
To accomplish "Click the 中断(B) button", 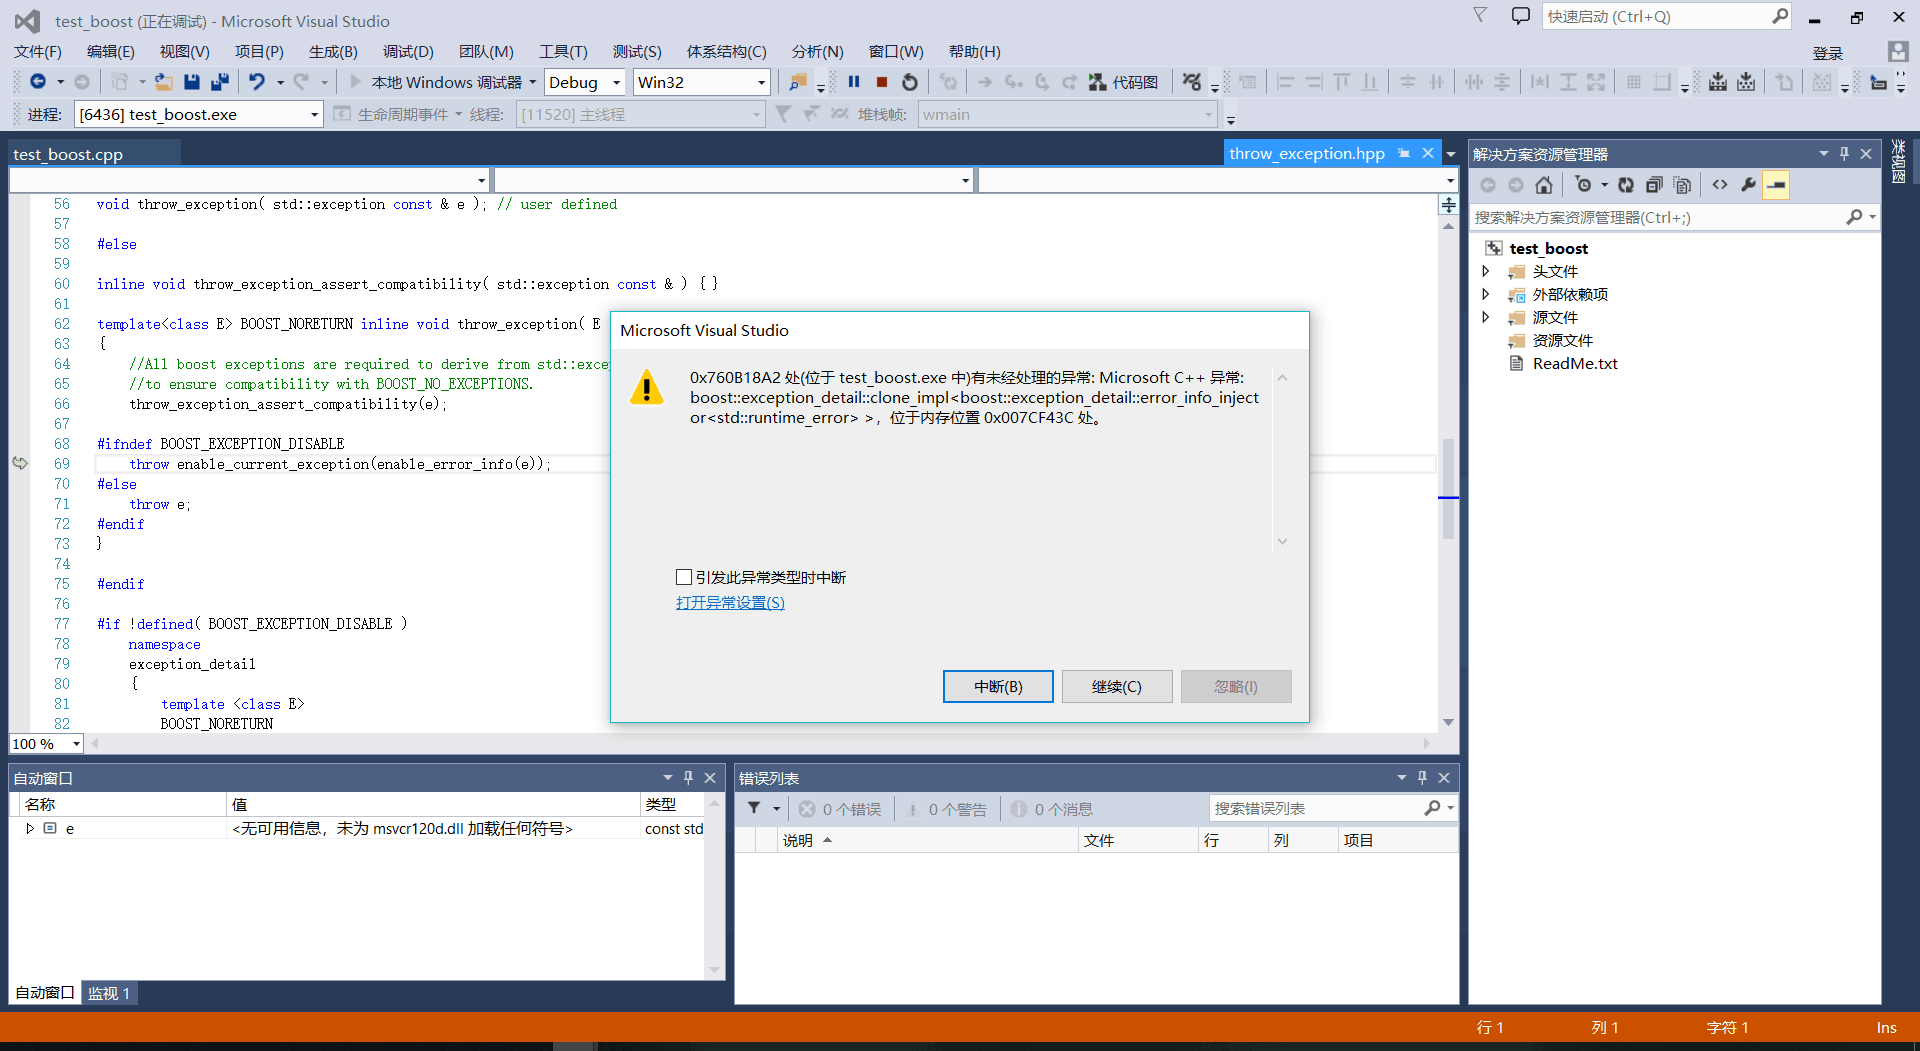I will point(998,687).
